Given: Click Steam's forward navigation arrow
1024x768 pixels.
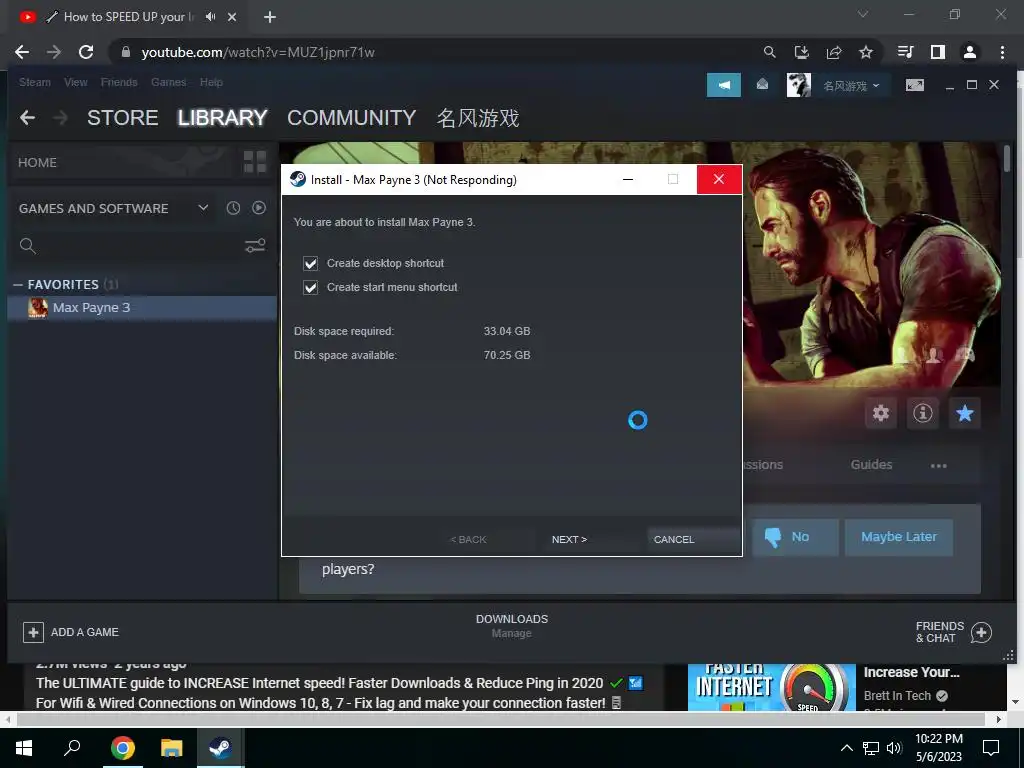Looking at the screenshot, I should coord(60,118).
